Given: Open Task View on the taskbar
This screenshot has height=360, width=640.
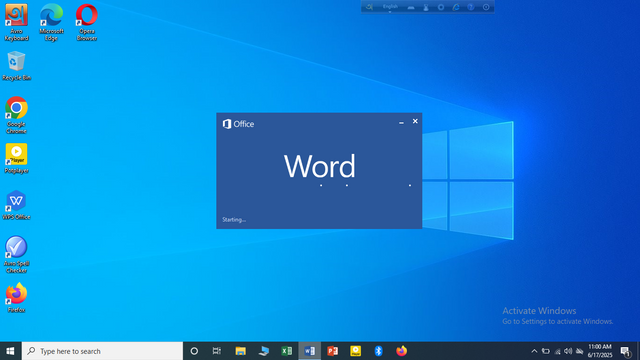Looking at the screenshot, I should pyautogui.click(x=217, y=351).
